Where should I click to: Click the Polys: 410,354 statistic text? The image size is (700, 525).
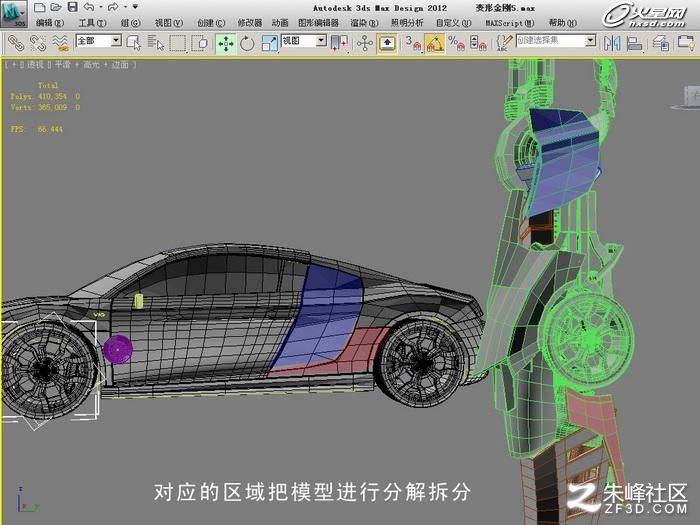pyautogui.click(x=39, y=96)
